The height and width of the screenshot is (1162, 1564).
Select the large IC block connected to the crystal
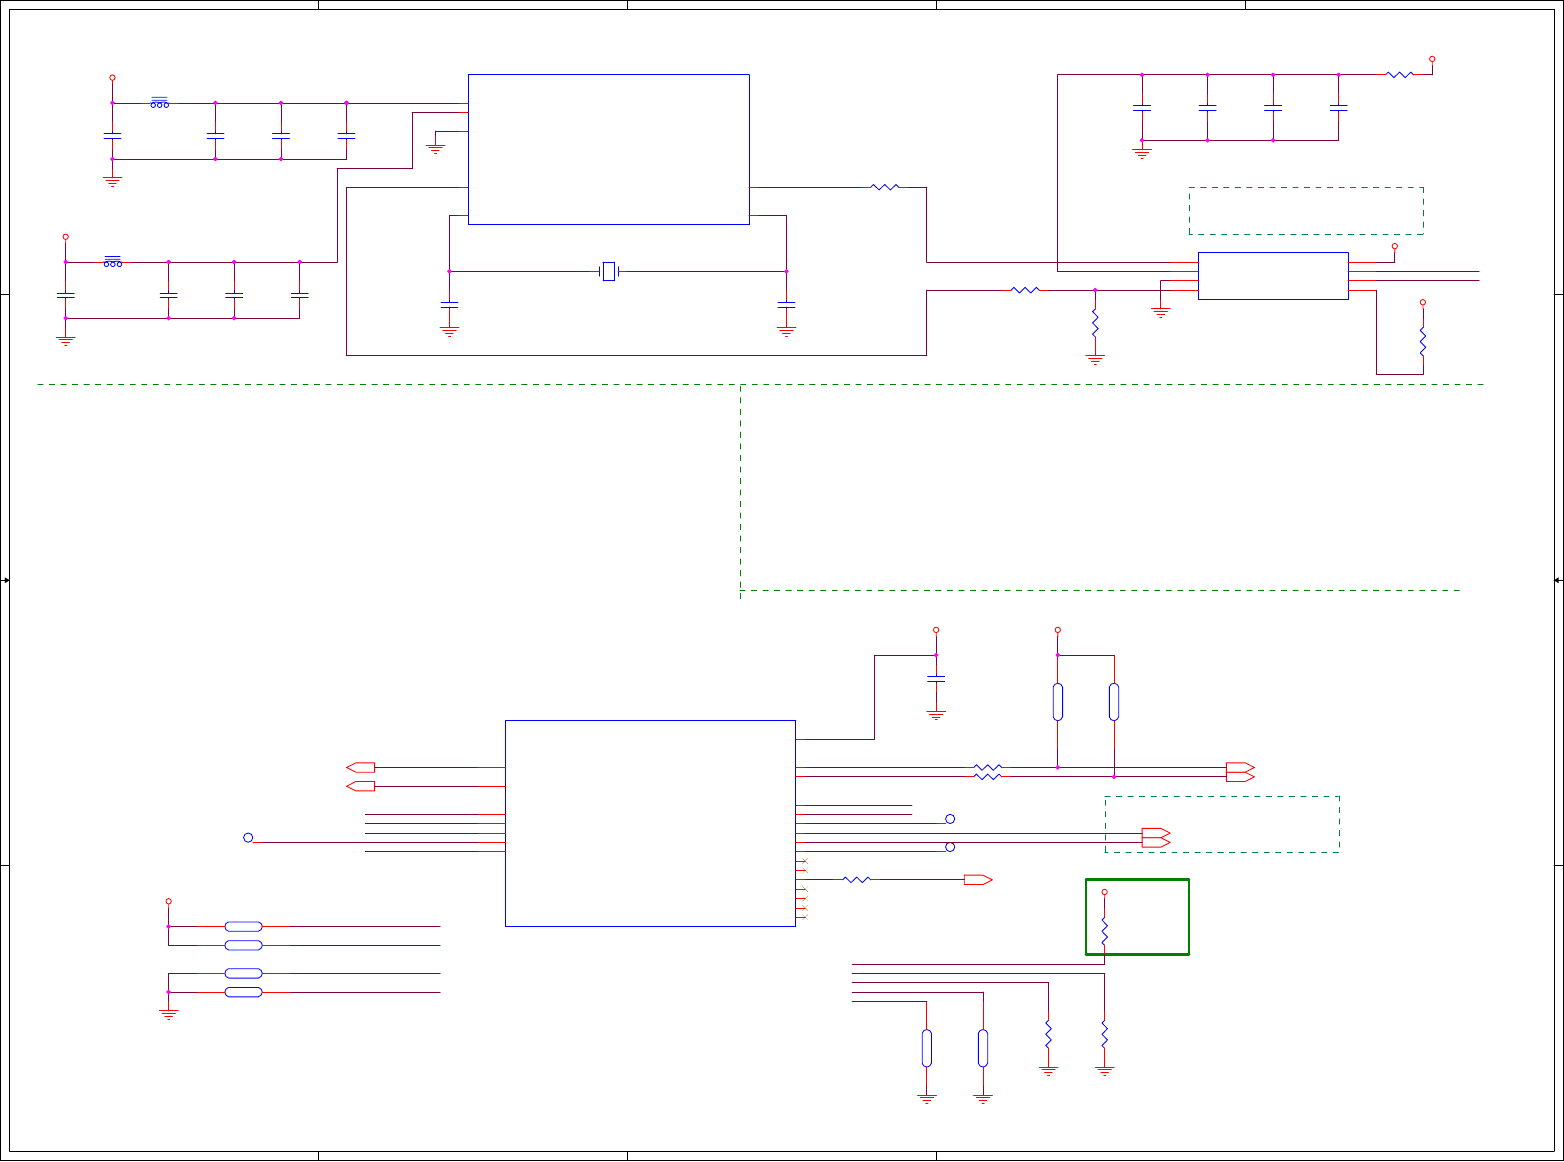tap(609, 149)
